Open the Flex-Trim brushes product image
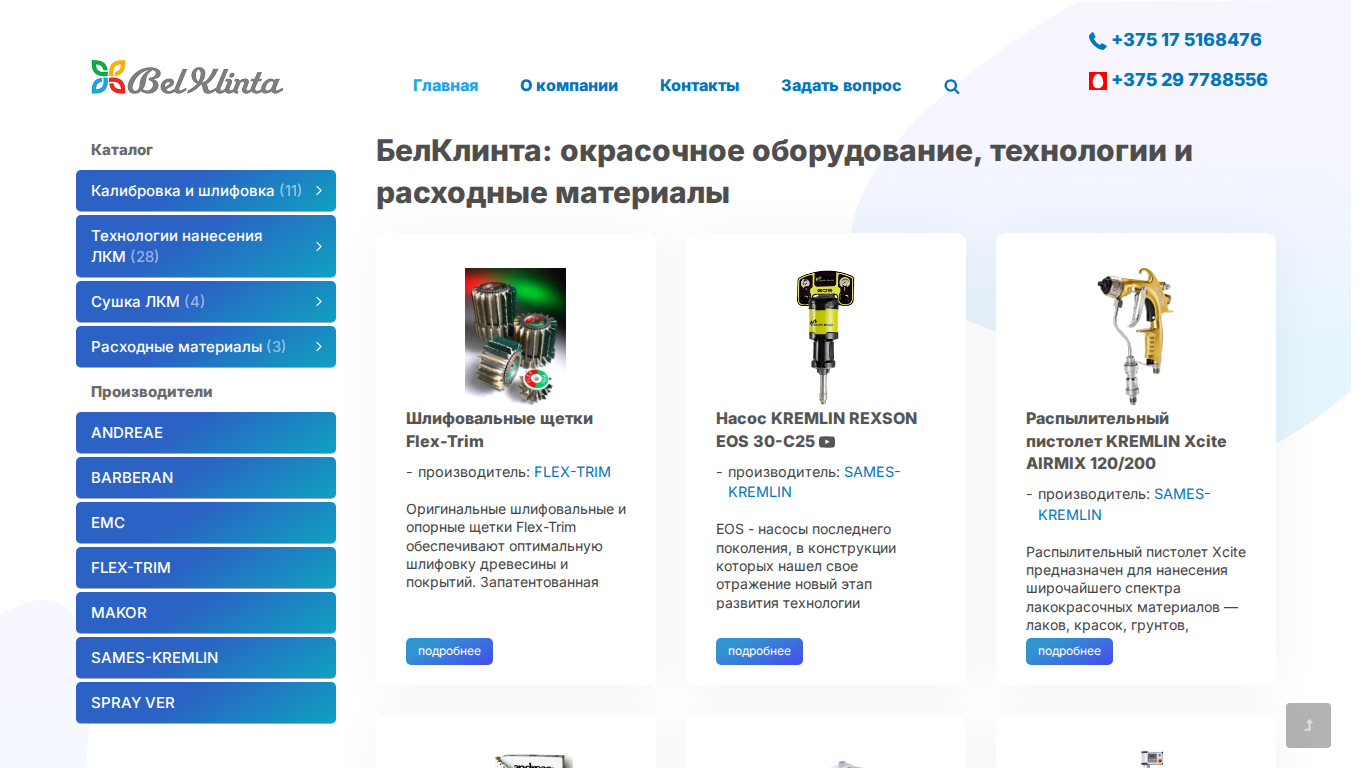Viewport: 1366px width, 768px height. pyautogui.click(x=516, y=335)
